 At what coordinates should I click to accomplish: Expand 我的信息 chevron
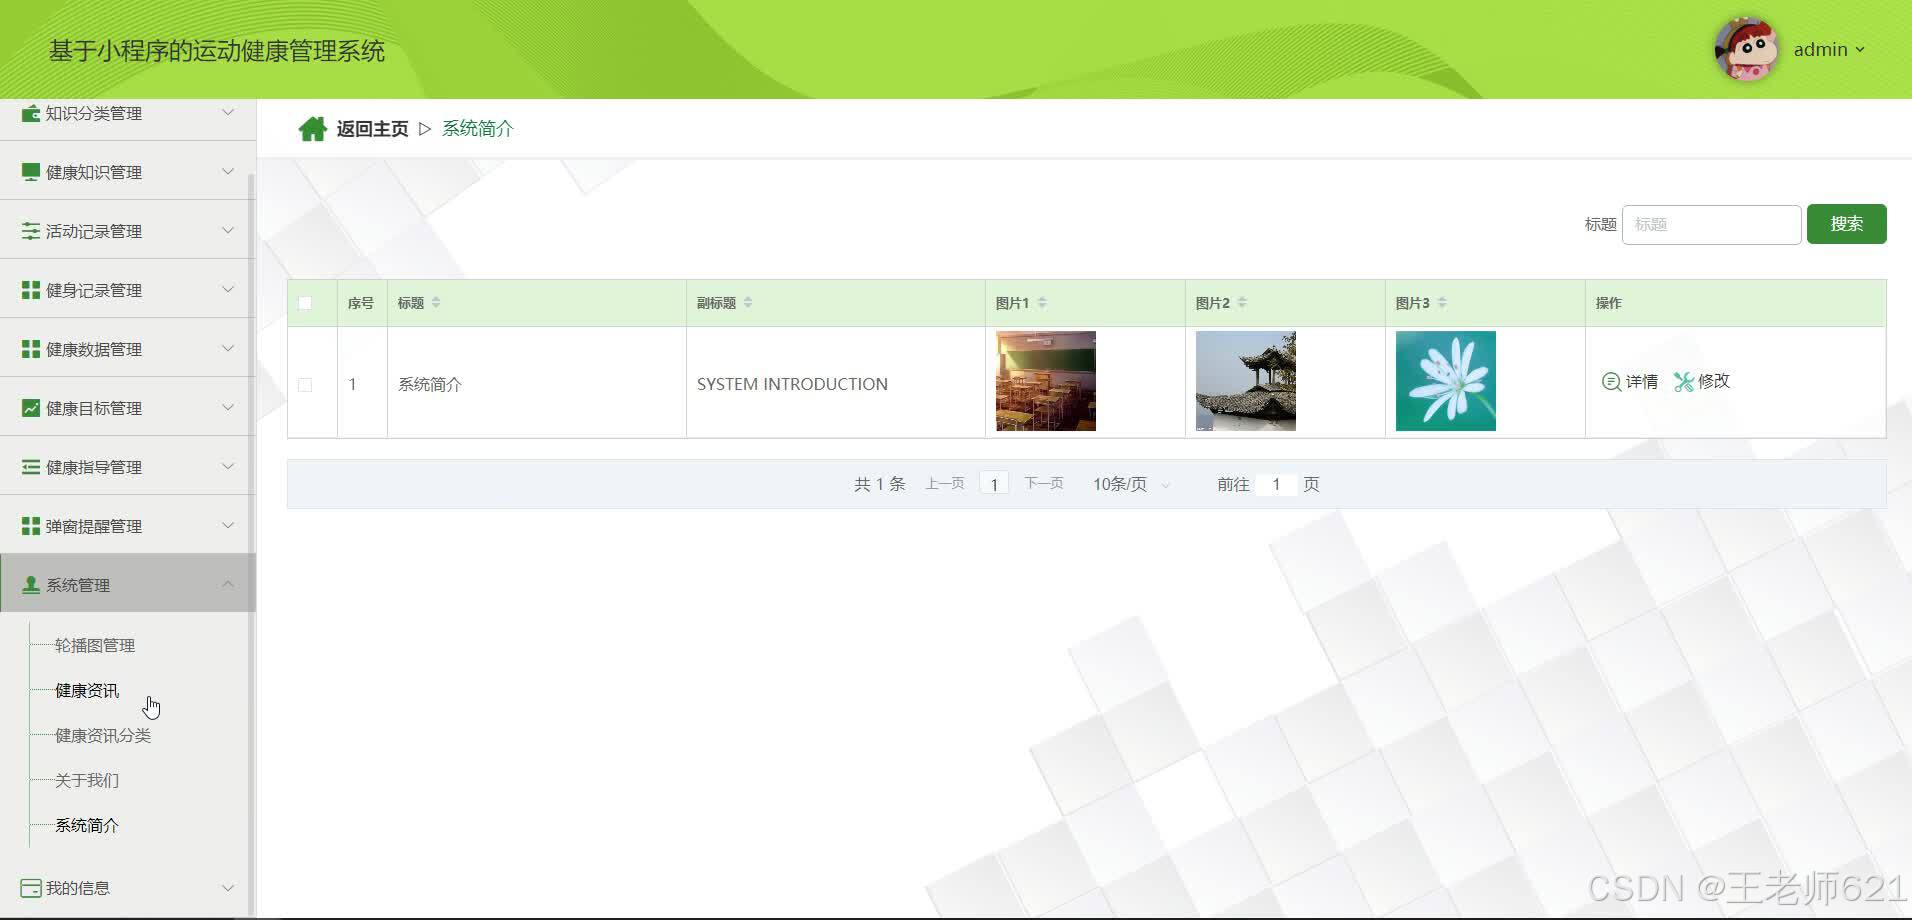tap(228, 887)
